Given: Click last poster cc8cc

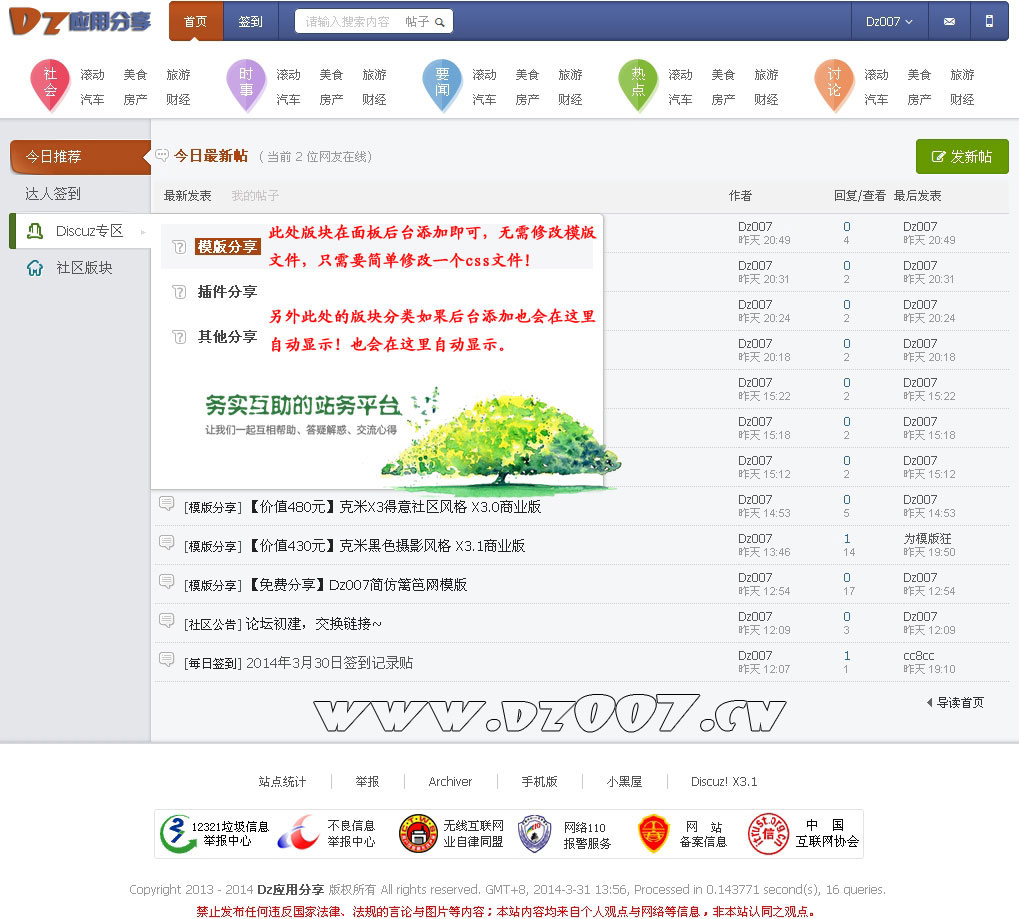Looking at the screenshot, I should [x=918, y=656].
